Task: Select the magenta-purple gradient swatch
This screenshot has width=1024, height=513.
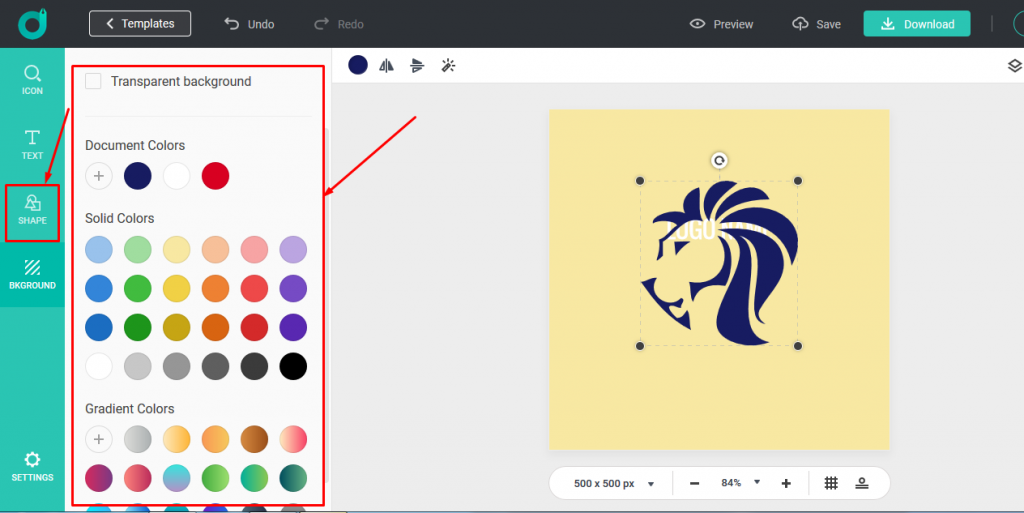Action: tap(99, 478)
